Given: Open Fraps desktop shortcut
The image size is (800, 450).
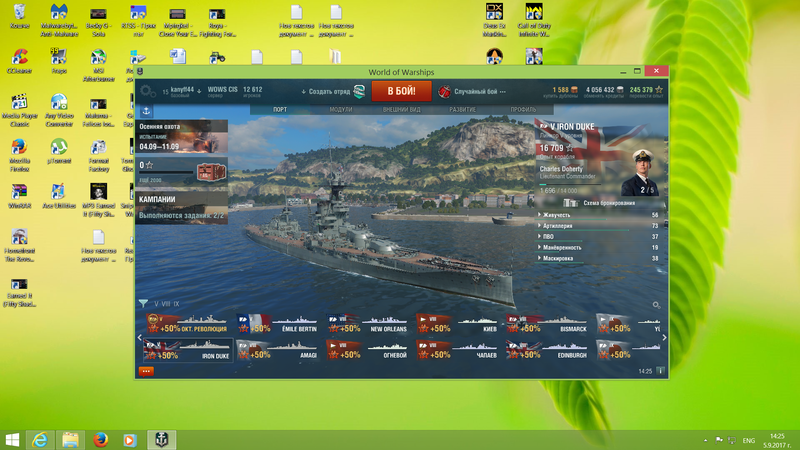Looking at the screenshot, I should 59,61.
